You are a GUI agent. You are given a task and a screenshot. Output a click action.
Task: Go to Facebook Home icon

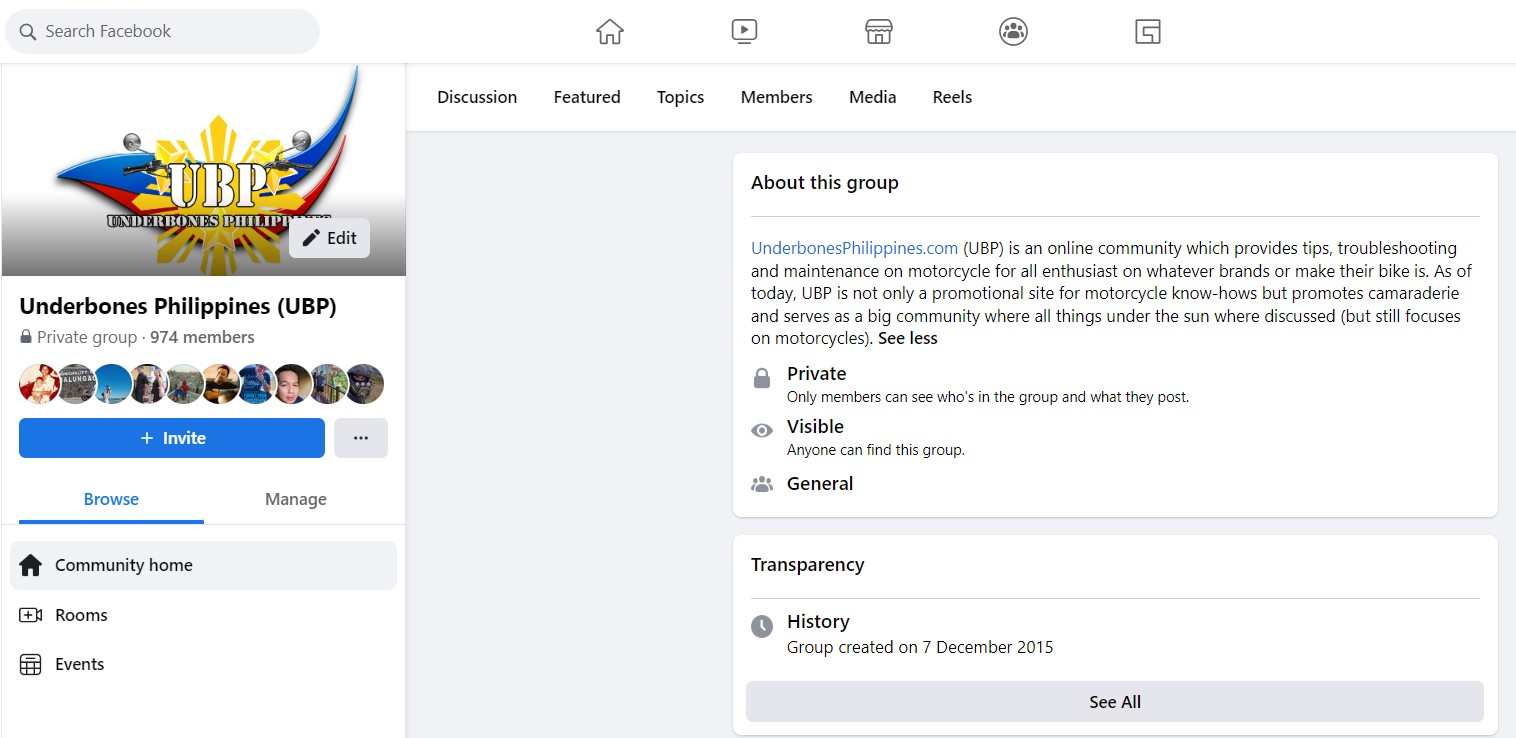point(609,32)
